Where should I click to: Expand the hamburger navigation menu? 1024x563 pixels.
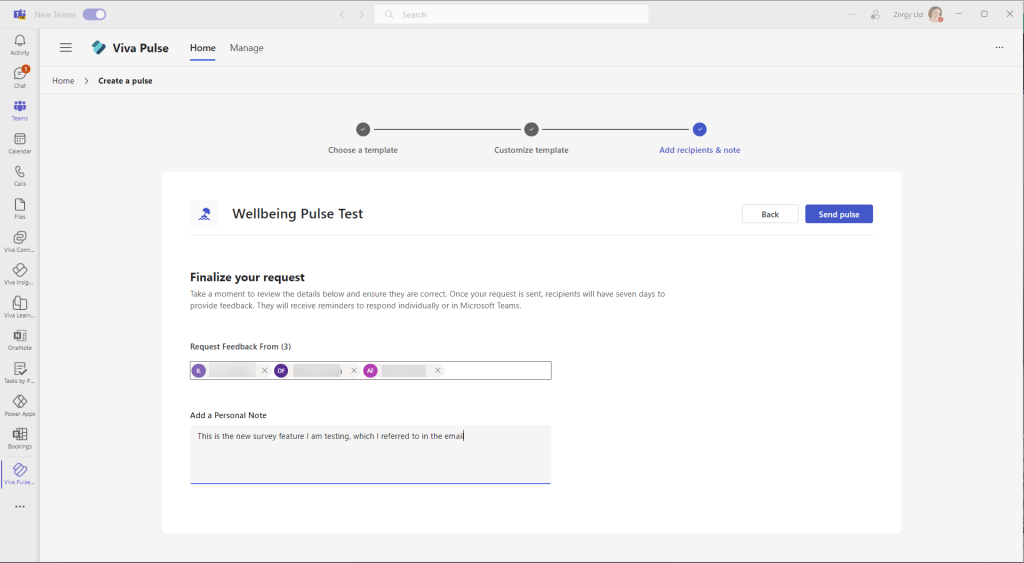[x=66, y=48]
